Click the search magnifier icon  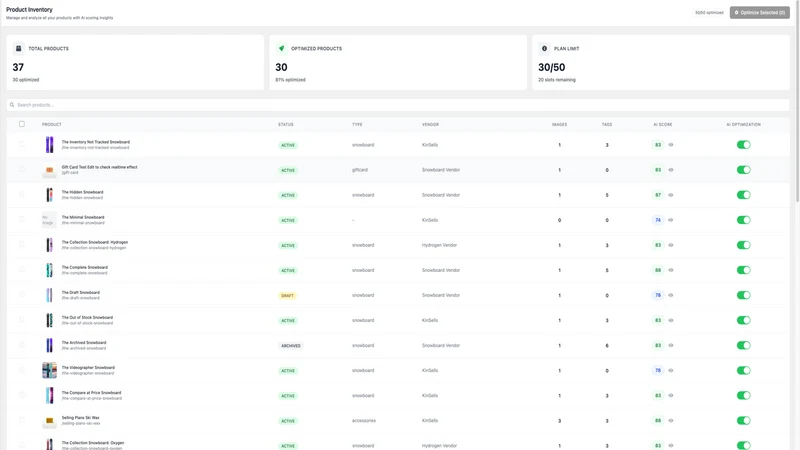12,105
